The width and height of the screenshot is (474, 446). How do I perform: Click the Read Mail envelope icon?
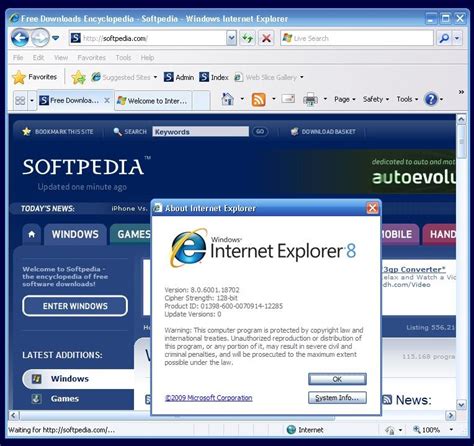(x=288, y=99)
